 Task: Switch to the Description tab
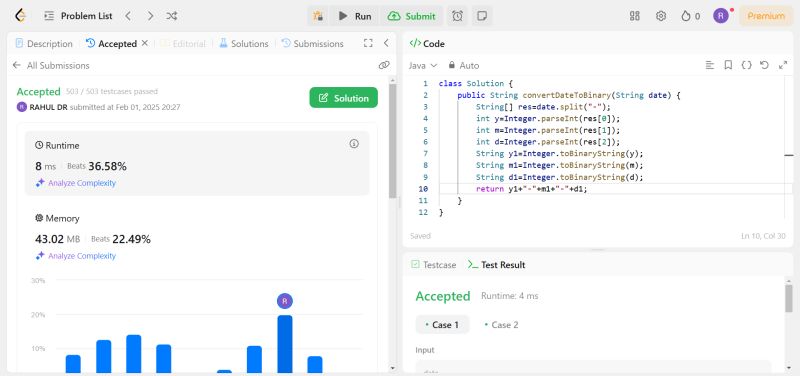pos(44,43)
